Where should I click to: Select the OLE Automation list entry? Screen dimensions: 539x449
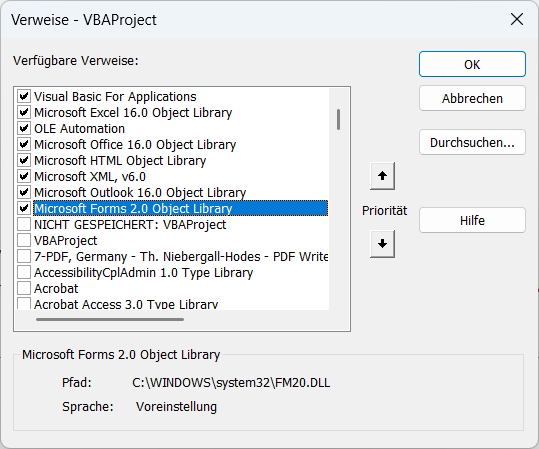click(x=79, y=129)
